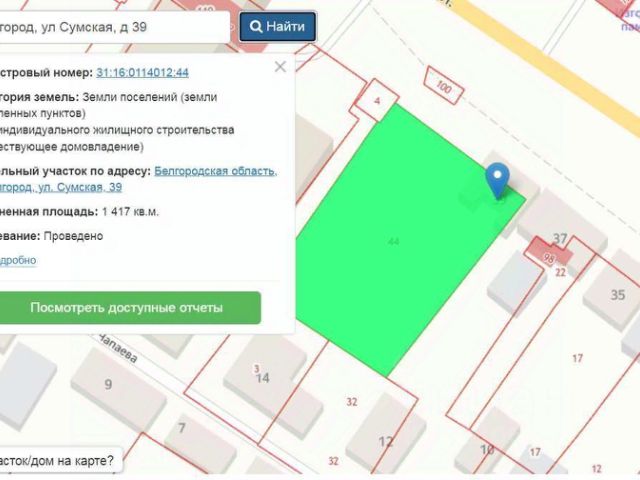Click building number 7 on map

pyautogui.click(x=182, y=428)
